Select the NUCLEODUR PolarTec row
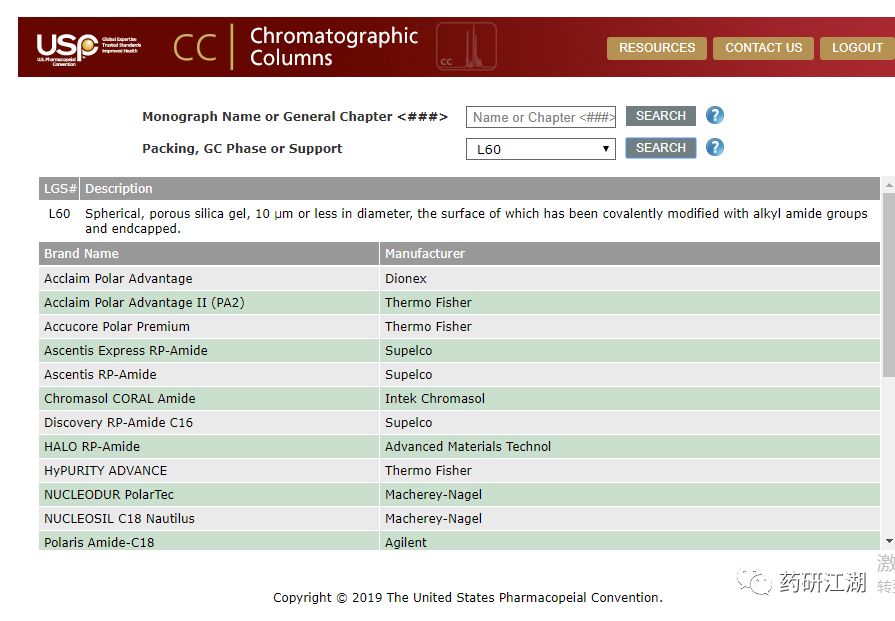Viewport: 895px width, 621px height. point(459,494)
